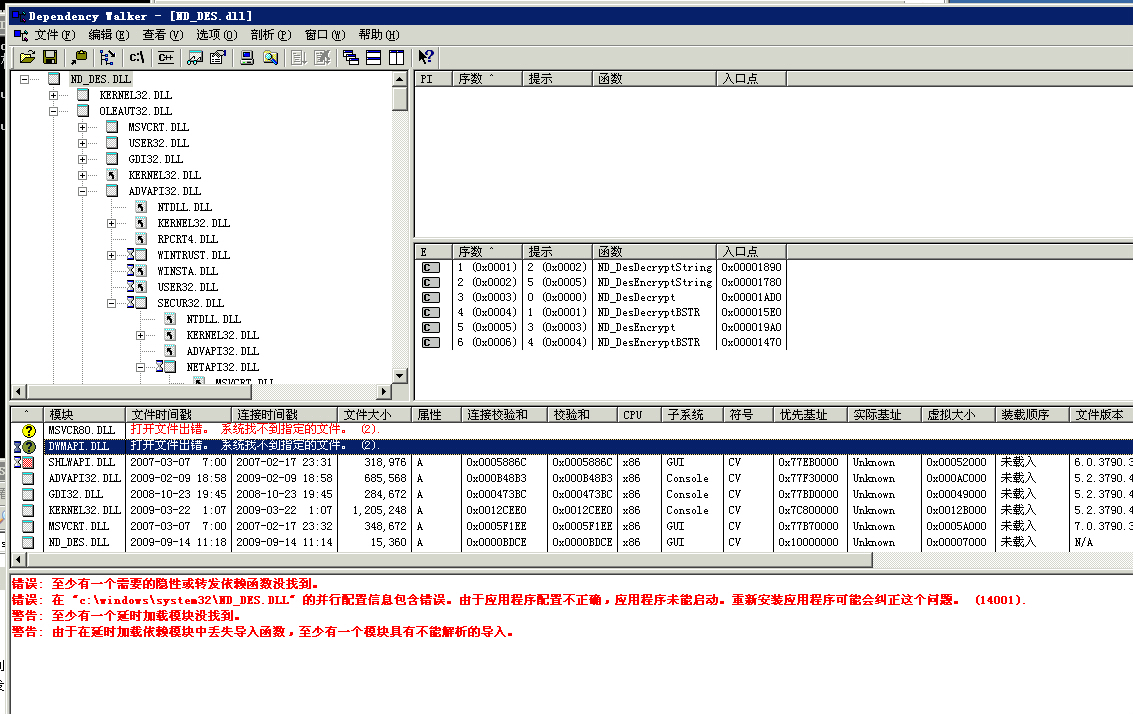Click the Open file toolbar icon

[27, 58]
